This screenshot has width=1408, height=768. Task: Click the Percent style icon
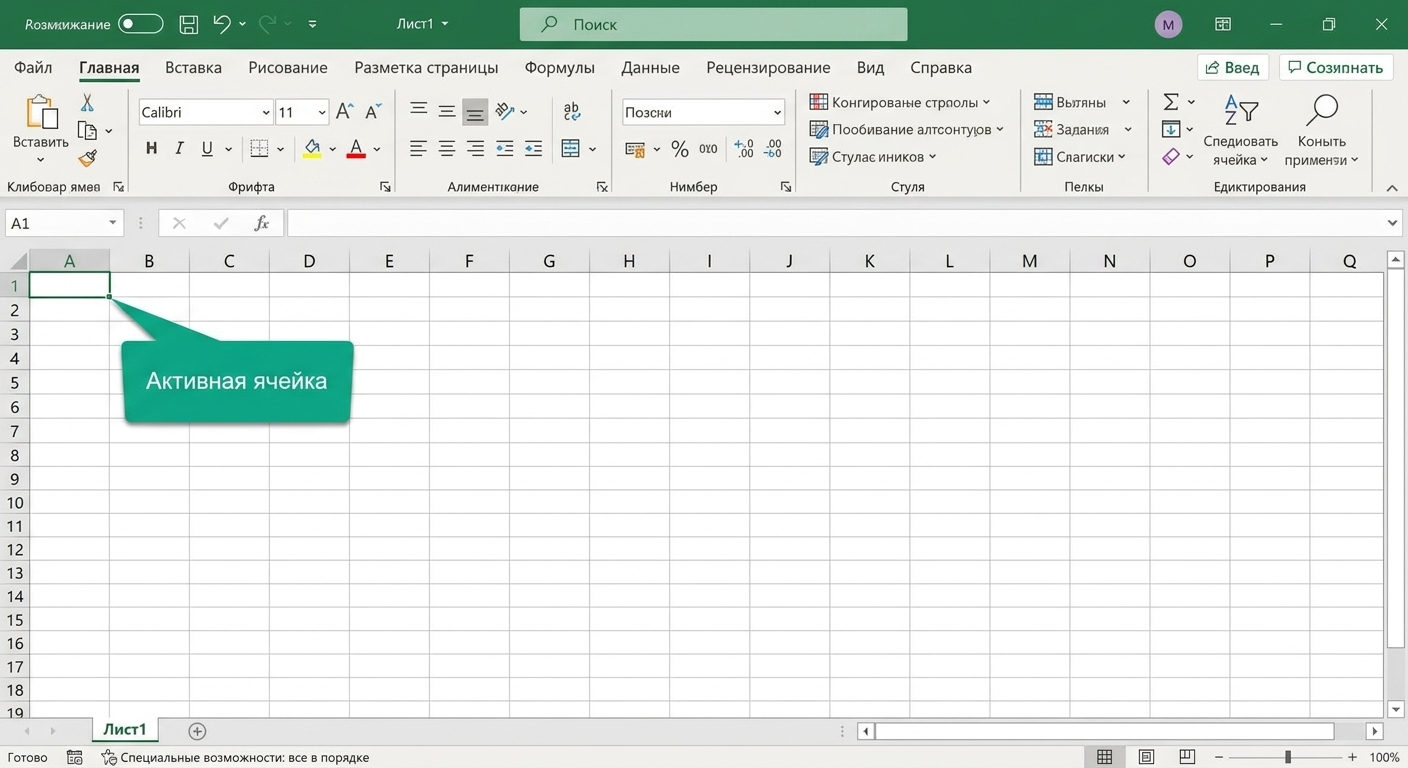[x=680, y=149]
